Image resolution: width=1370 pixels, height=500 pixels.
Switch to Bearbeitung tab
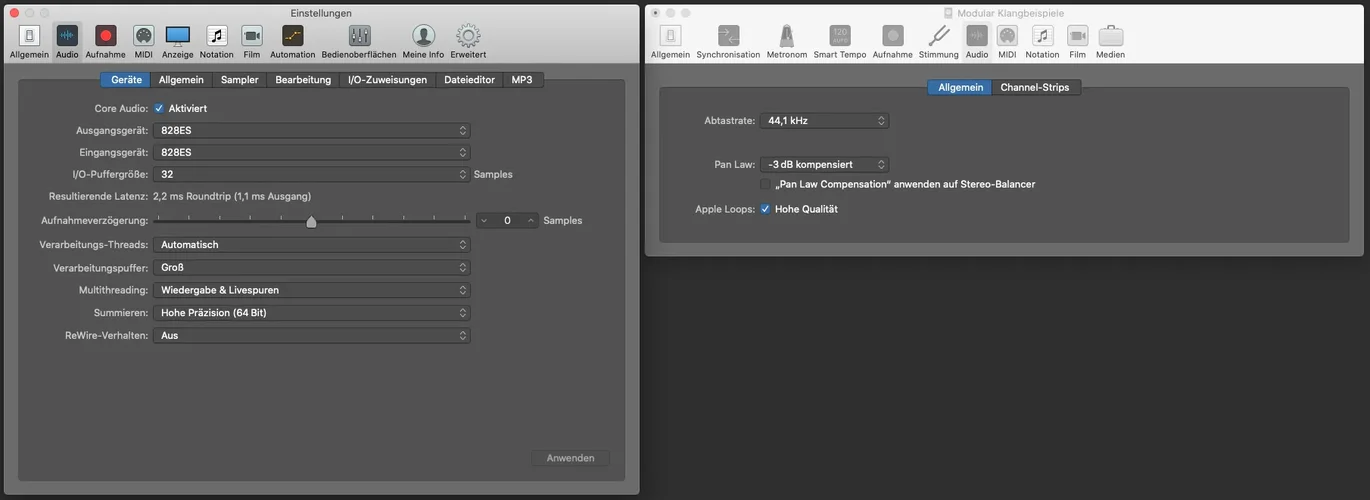[x=303, y=80]
